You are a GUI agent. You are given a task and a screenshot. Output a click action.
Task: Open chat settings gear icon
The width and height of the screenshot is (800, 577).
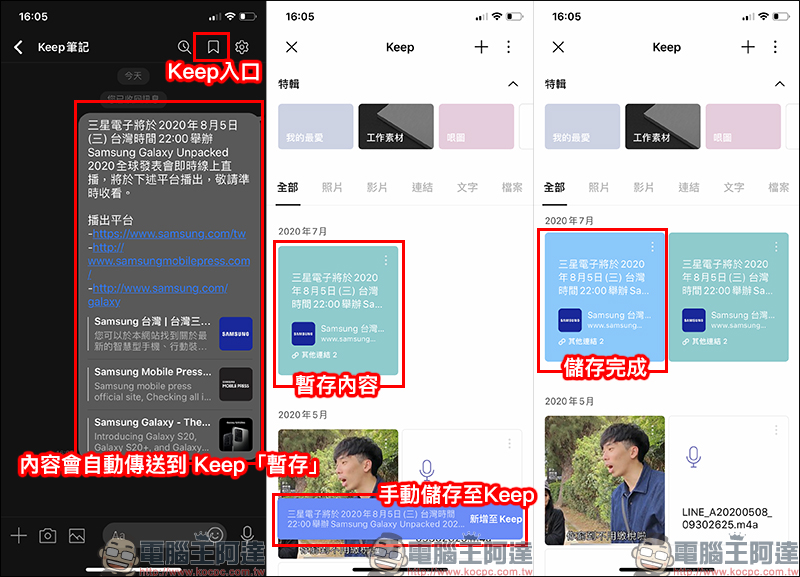coord(242,47)
